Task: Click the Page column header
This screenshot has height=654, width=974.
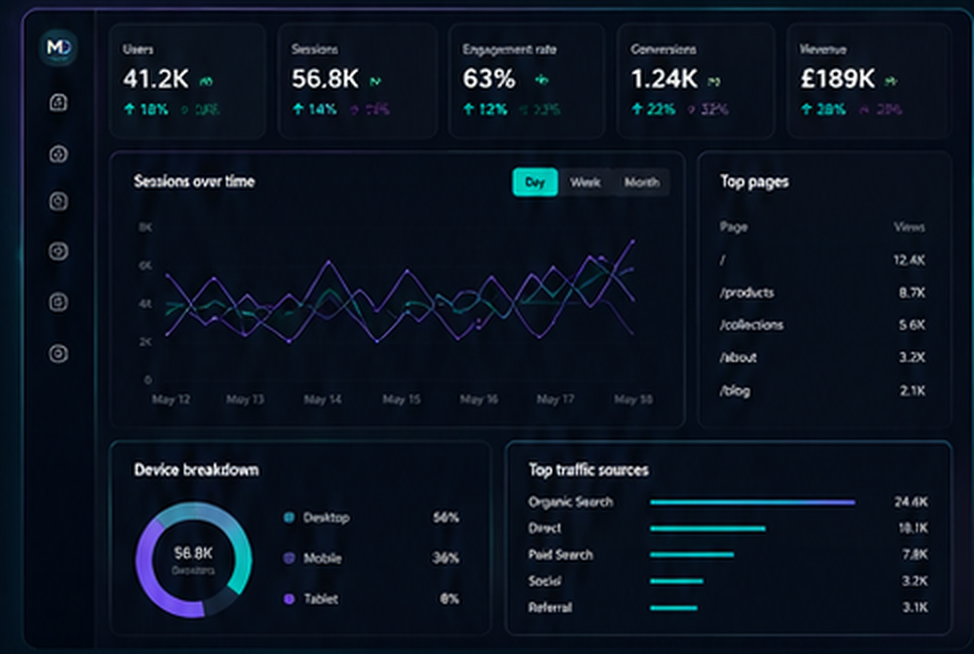Action: pyautogui.click(x=734, y=227)
